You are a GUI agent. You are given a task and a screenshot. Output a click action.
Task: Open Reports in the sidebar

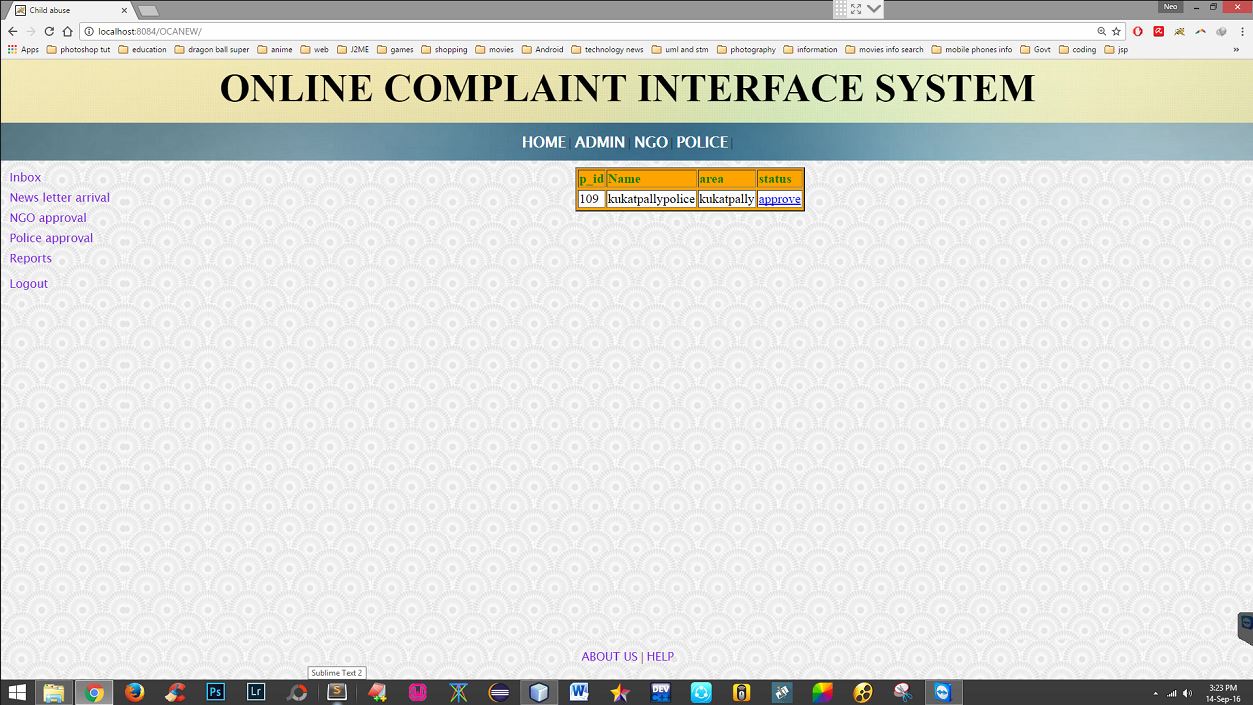30,258
